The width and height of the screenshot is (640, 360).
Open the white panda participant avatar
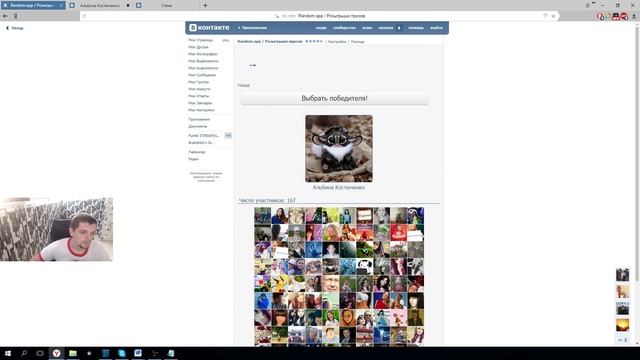pos(364,266)
